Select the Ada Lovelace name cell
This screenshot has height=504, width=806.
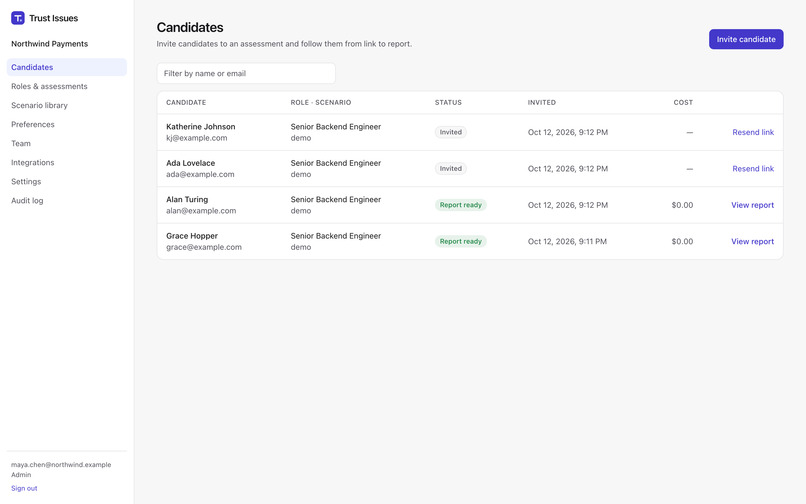pos(191,163)
